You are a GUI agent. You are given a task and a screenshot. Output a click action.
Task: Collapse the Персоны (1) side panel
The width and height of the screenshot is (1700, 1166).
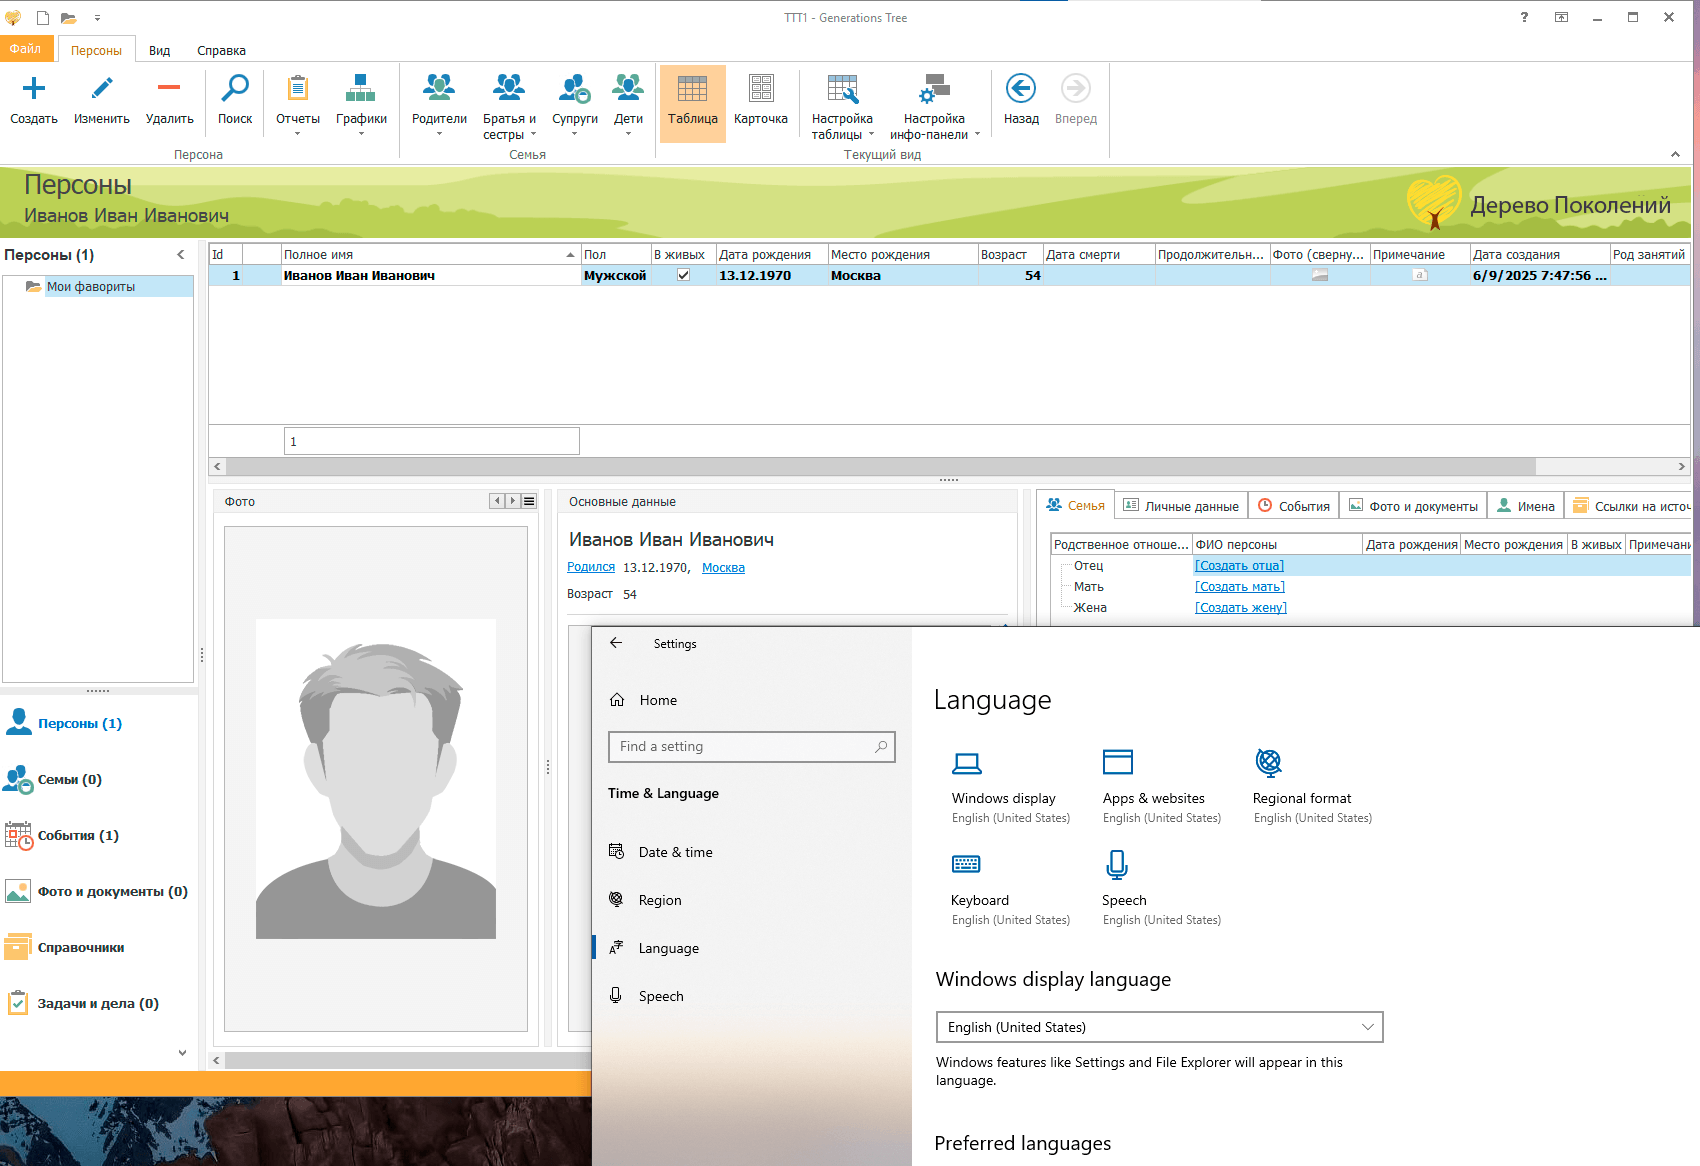point(181,255)
